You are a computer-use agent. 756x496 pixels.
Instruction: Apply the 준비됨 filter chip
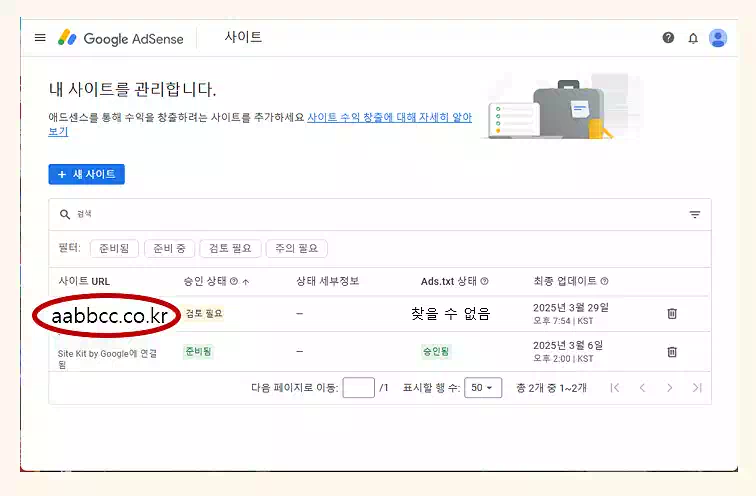click(x=114, y=248)
